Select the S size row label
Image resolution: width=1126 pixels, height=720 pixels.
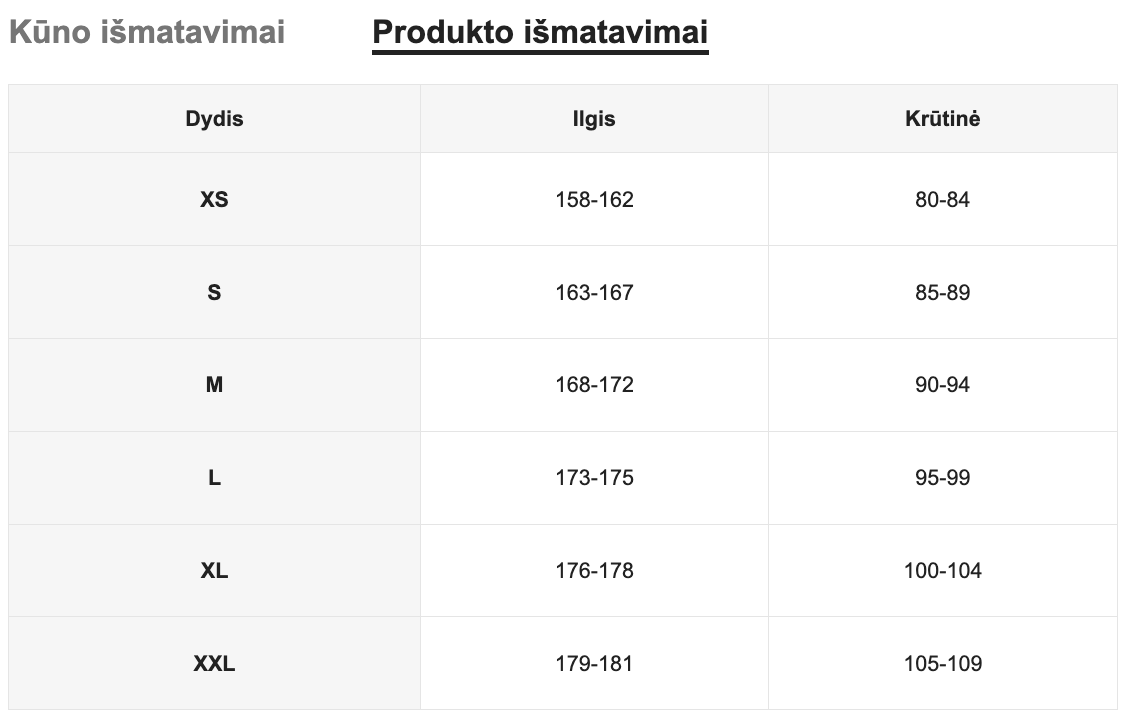[x=214, y=293]
